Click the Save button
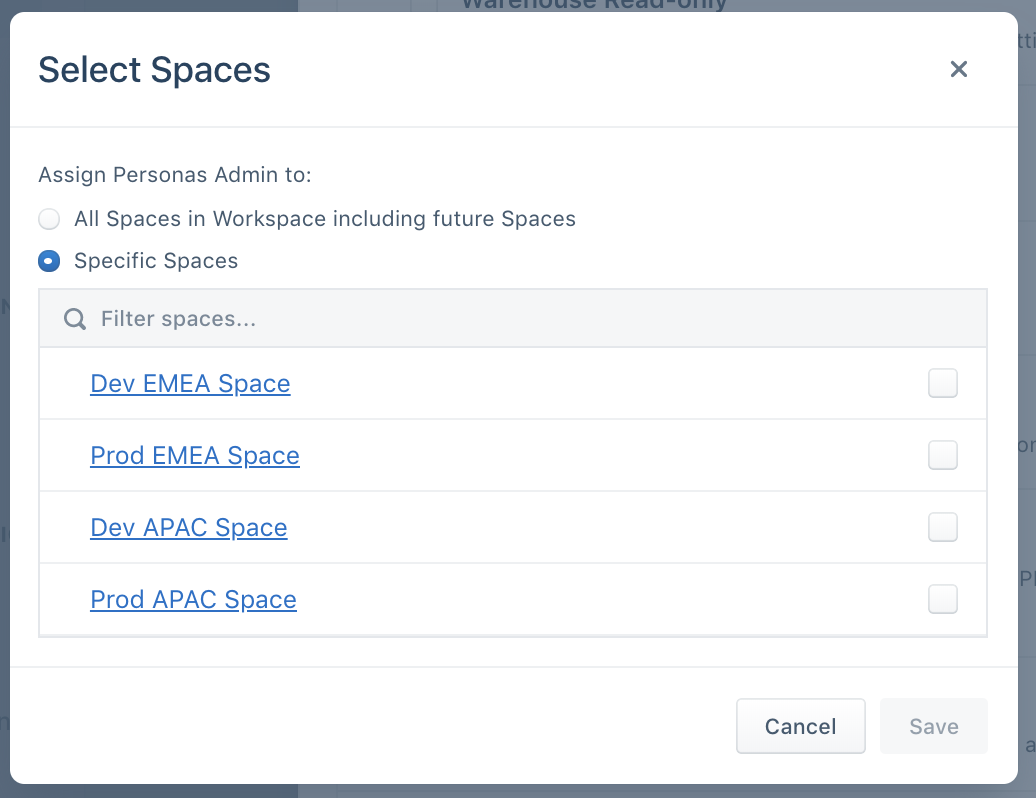 933,726
